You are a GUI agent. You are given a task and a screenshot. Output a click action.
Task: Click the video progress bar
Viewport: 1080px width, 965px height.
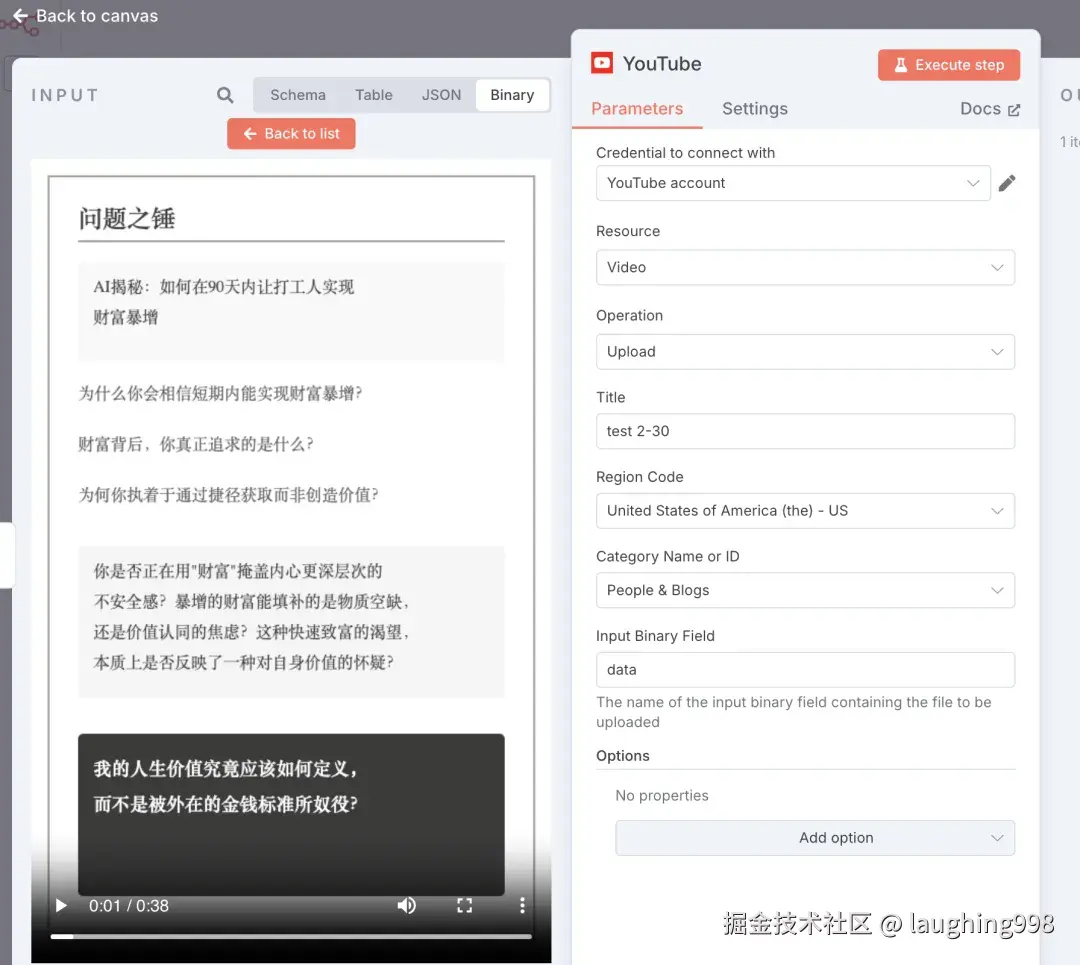tap(290, 936)
